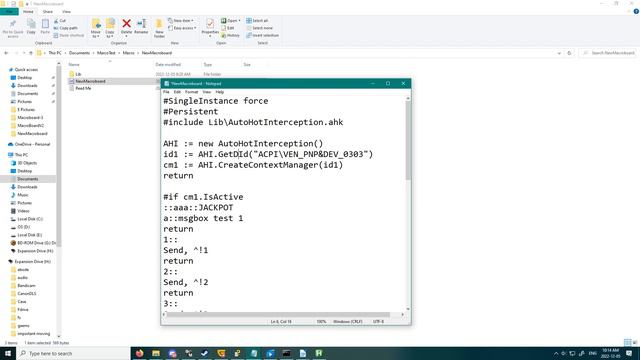Click History in the Open group
The width and height of the screenshot is (640, 360).
[231, 36]
